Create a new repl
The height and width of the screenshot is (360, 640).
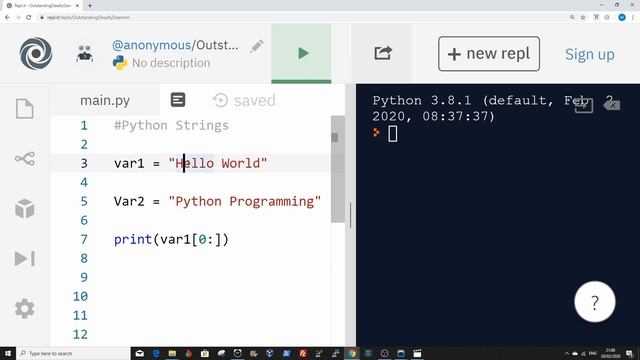tap(489, 54)
